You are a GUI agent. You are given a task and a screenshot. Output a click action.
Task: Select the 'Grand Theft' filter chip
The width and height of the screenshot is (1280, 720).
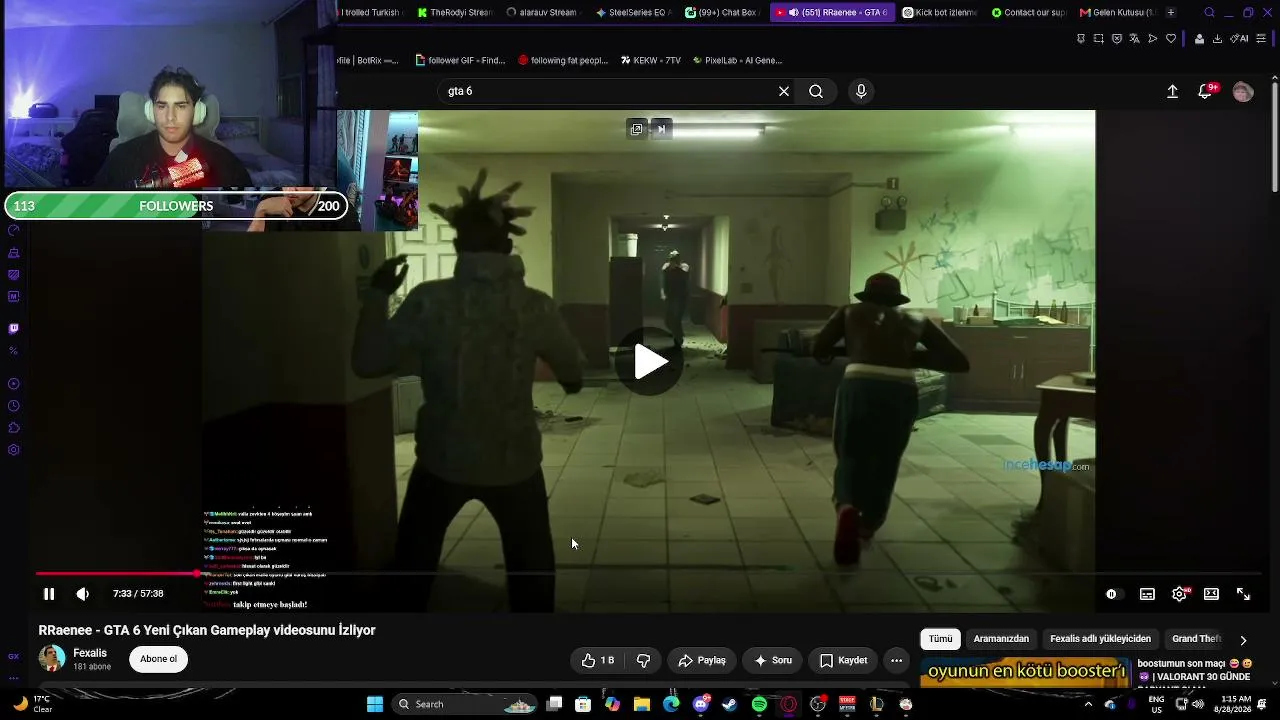tap(1196, 639)
